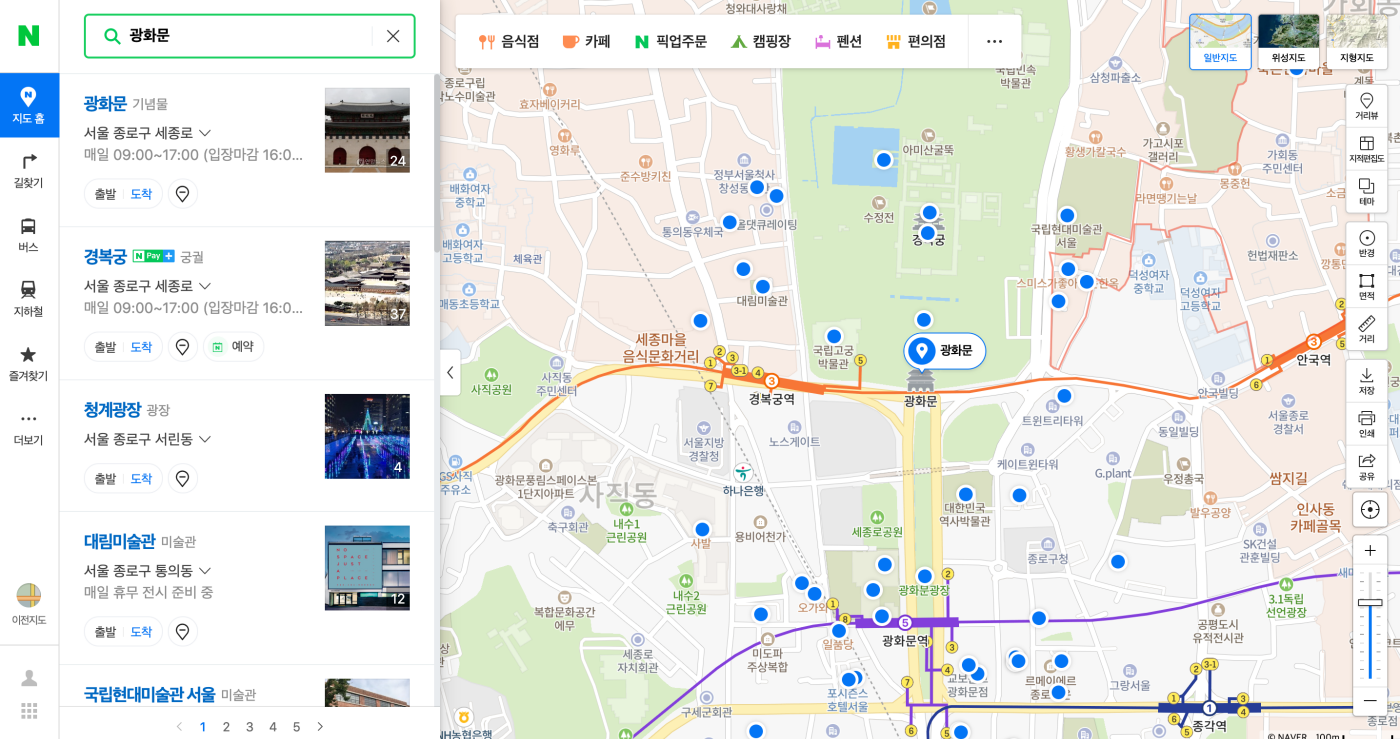This screenshot has height=739, width=1400.
Task: Open the 광화문 기념물 result title
Action: click(105, 103)
